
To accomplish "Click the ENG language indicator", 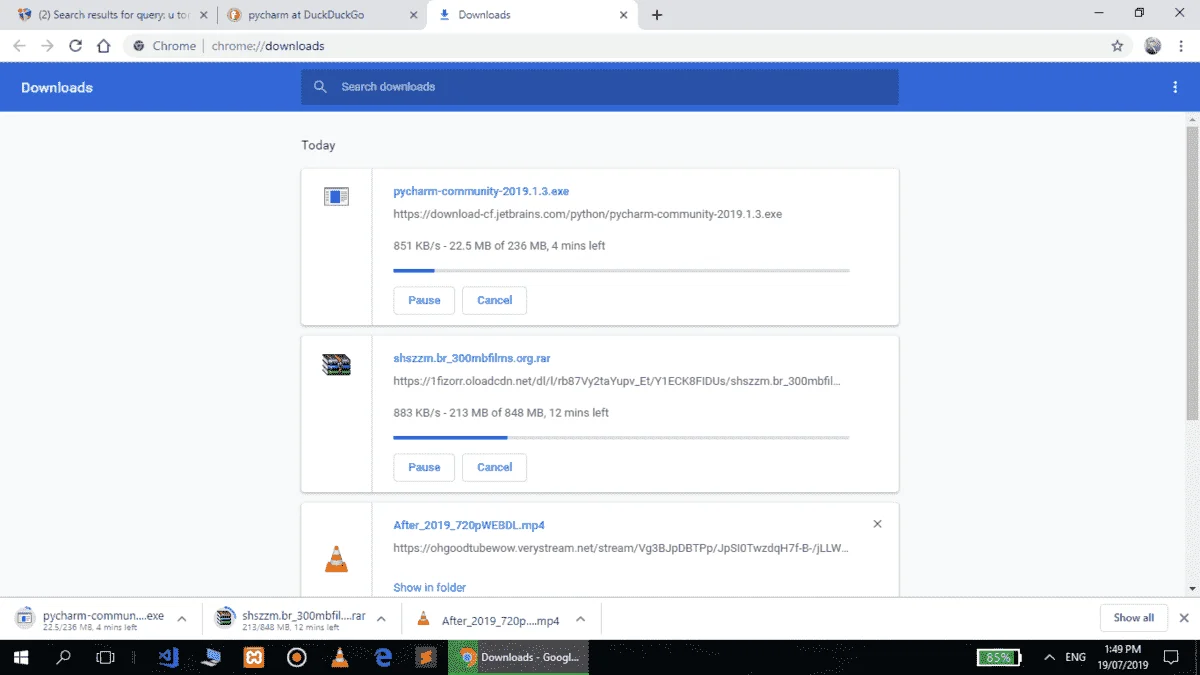I will pyautogui.click(x=1075, y=657).
